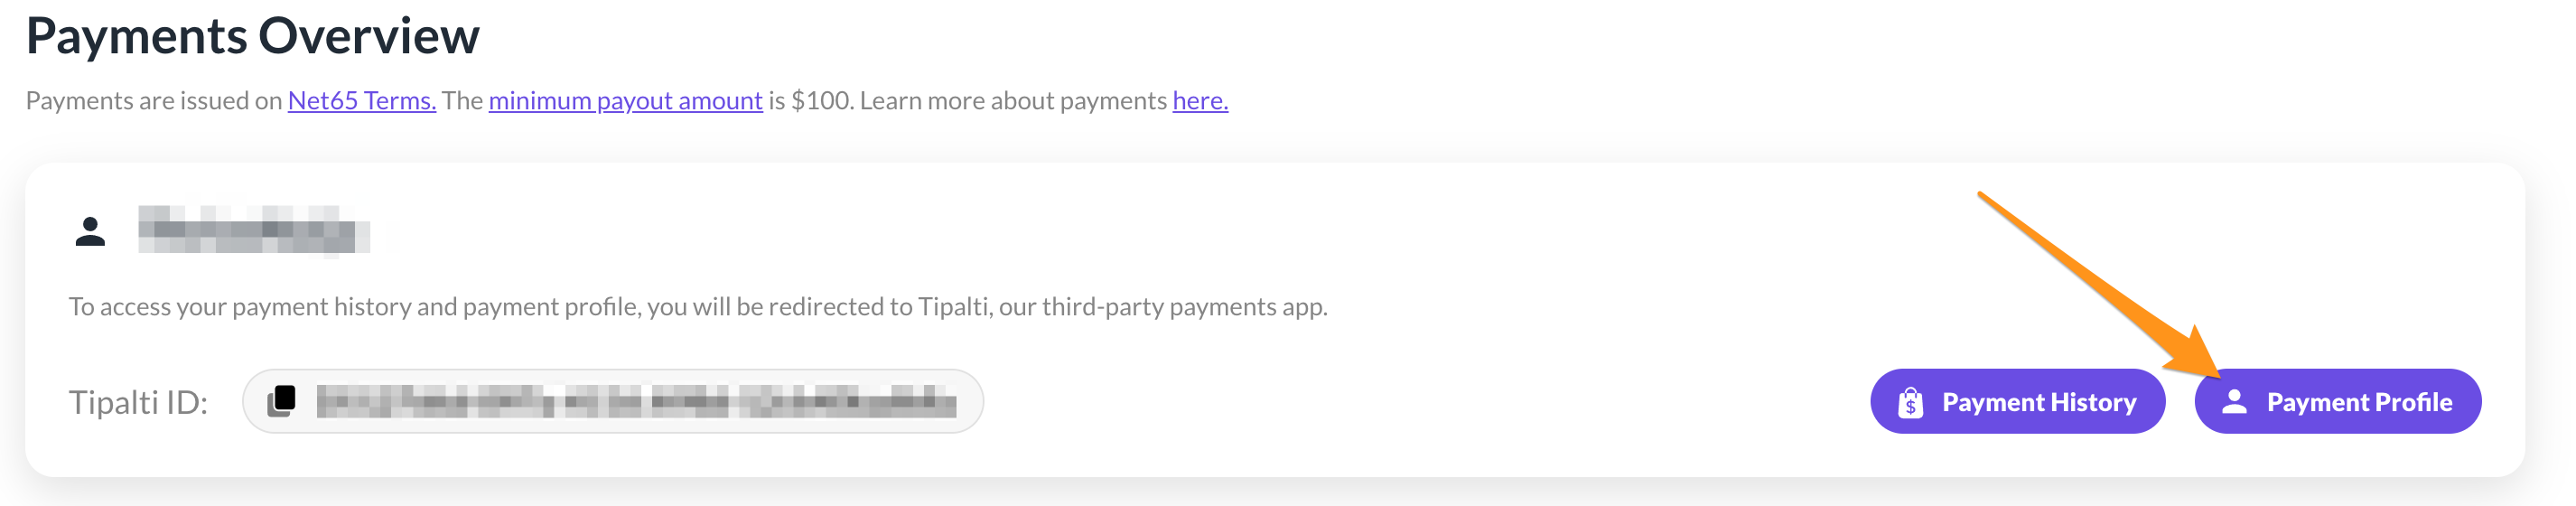Open the Net65 Terms link
The height and width of the screenshot is (506, 2576).
click(361, 101)
